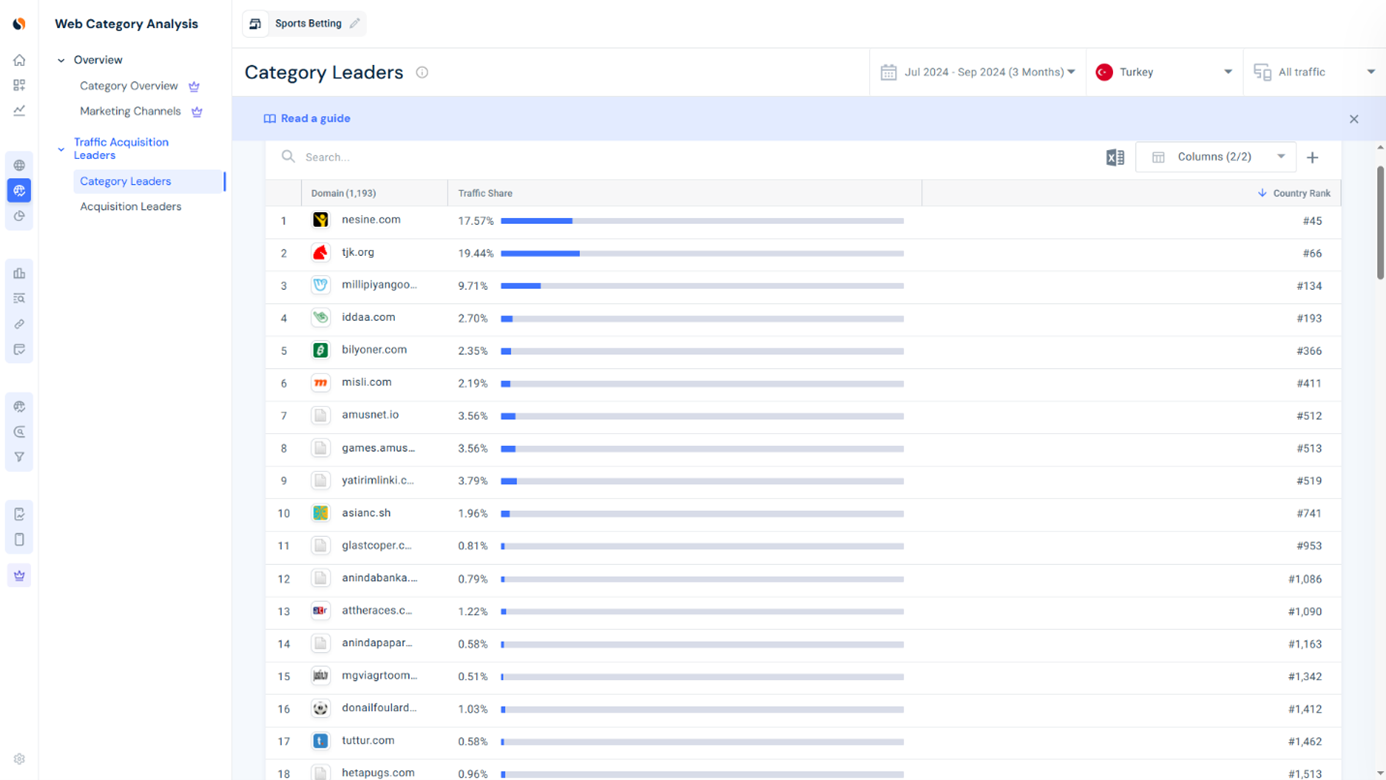Open settings gear at sidebar bottom
1386x780 pixels.
pos(19,759)
